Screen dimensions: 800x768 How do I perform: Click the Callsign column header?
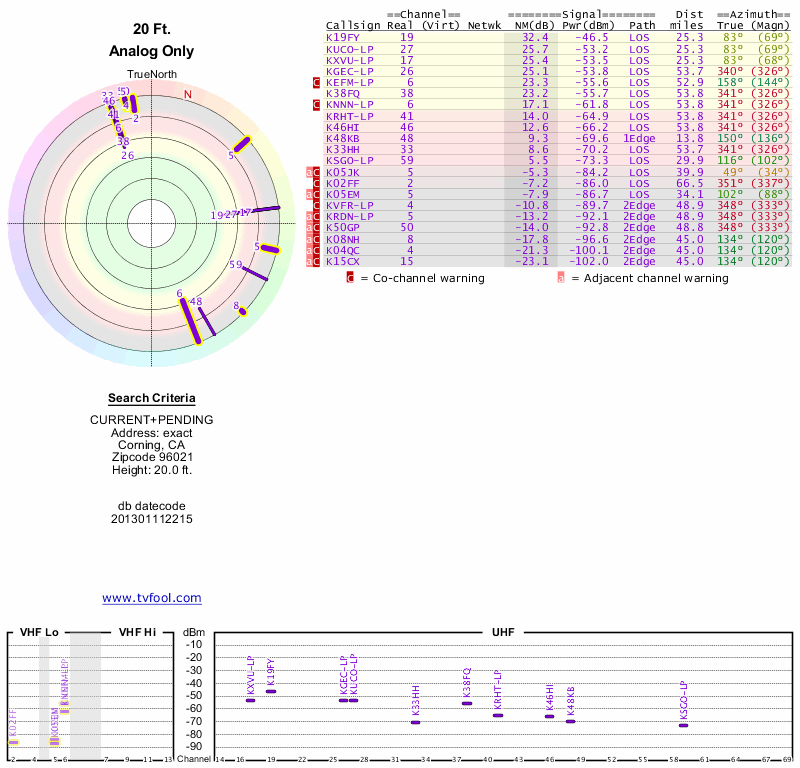coord(348,25)
